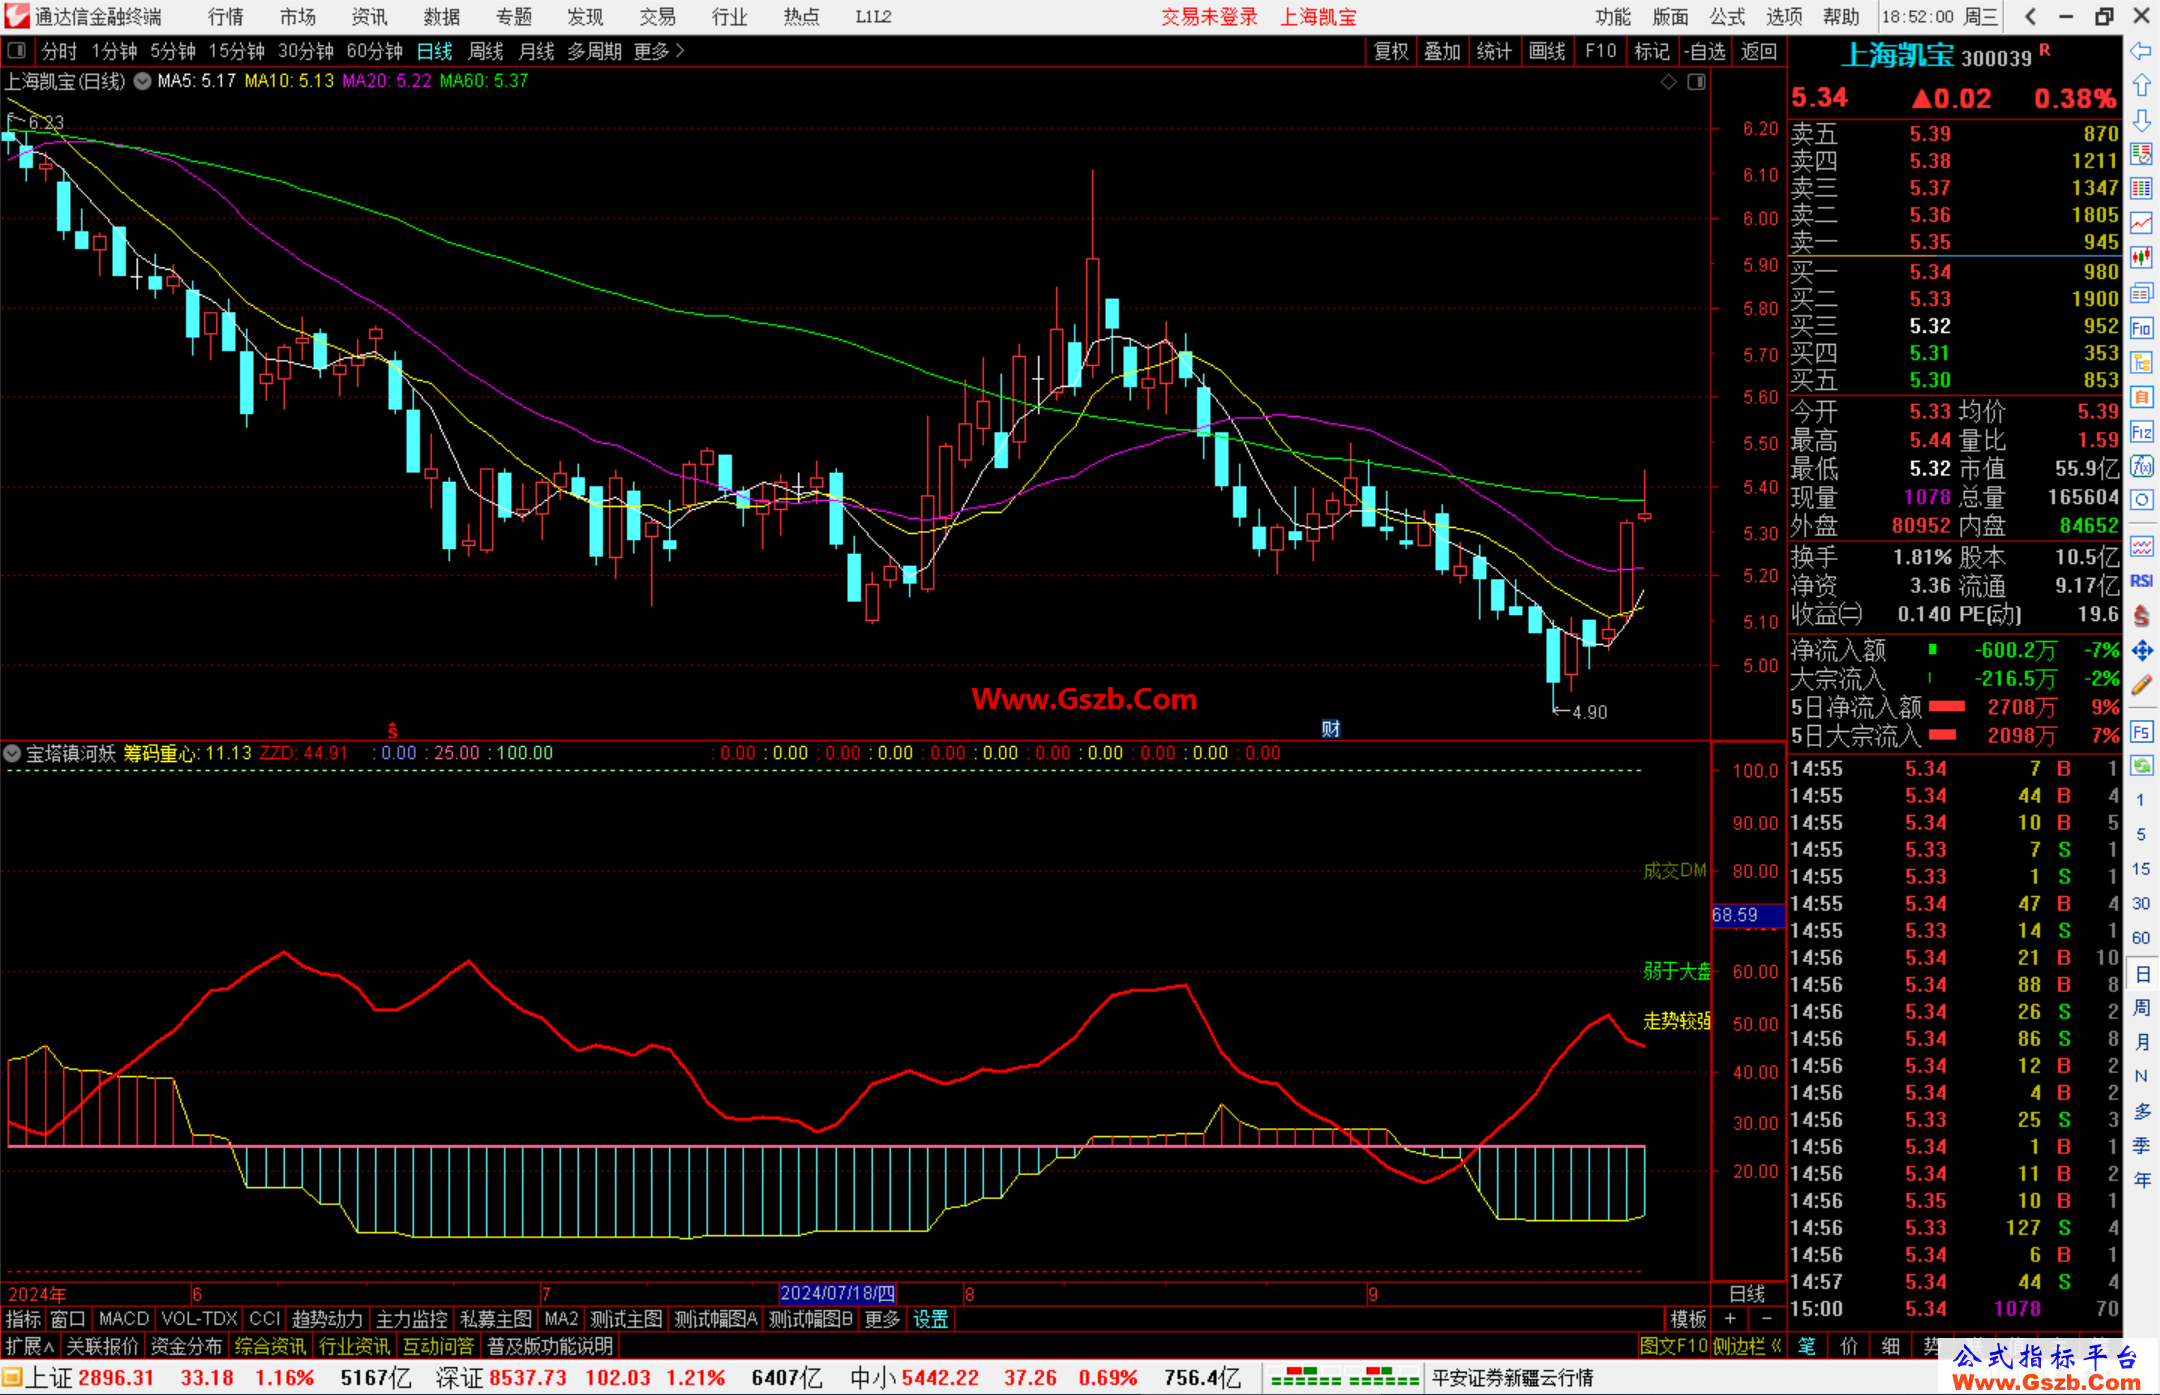Open the 指标 selector at bottom
This screenshot has height=1395, width=2160.
pyautogui.click(x=23, y=1319)
